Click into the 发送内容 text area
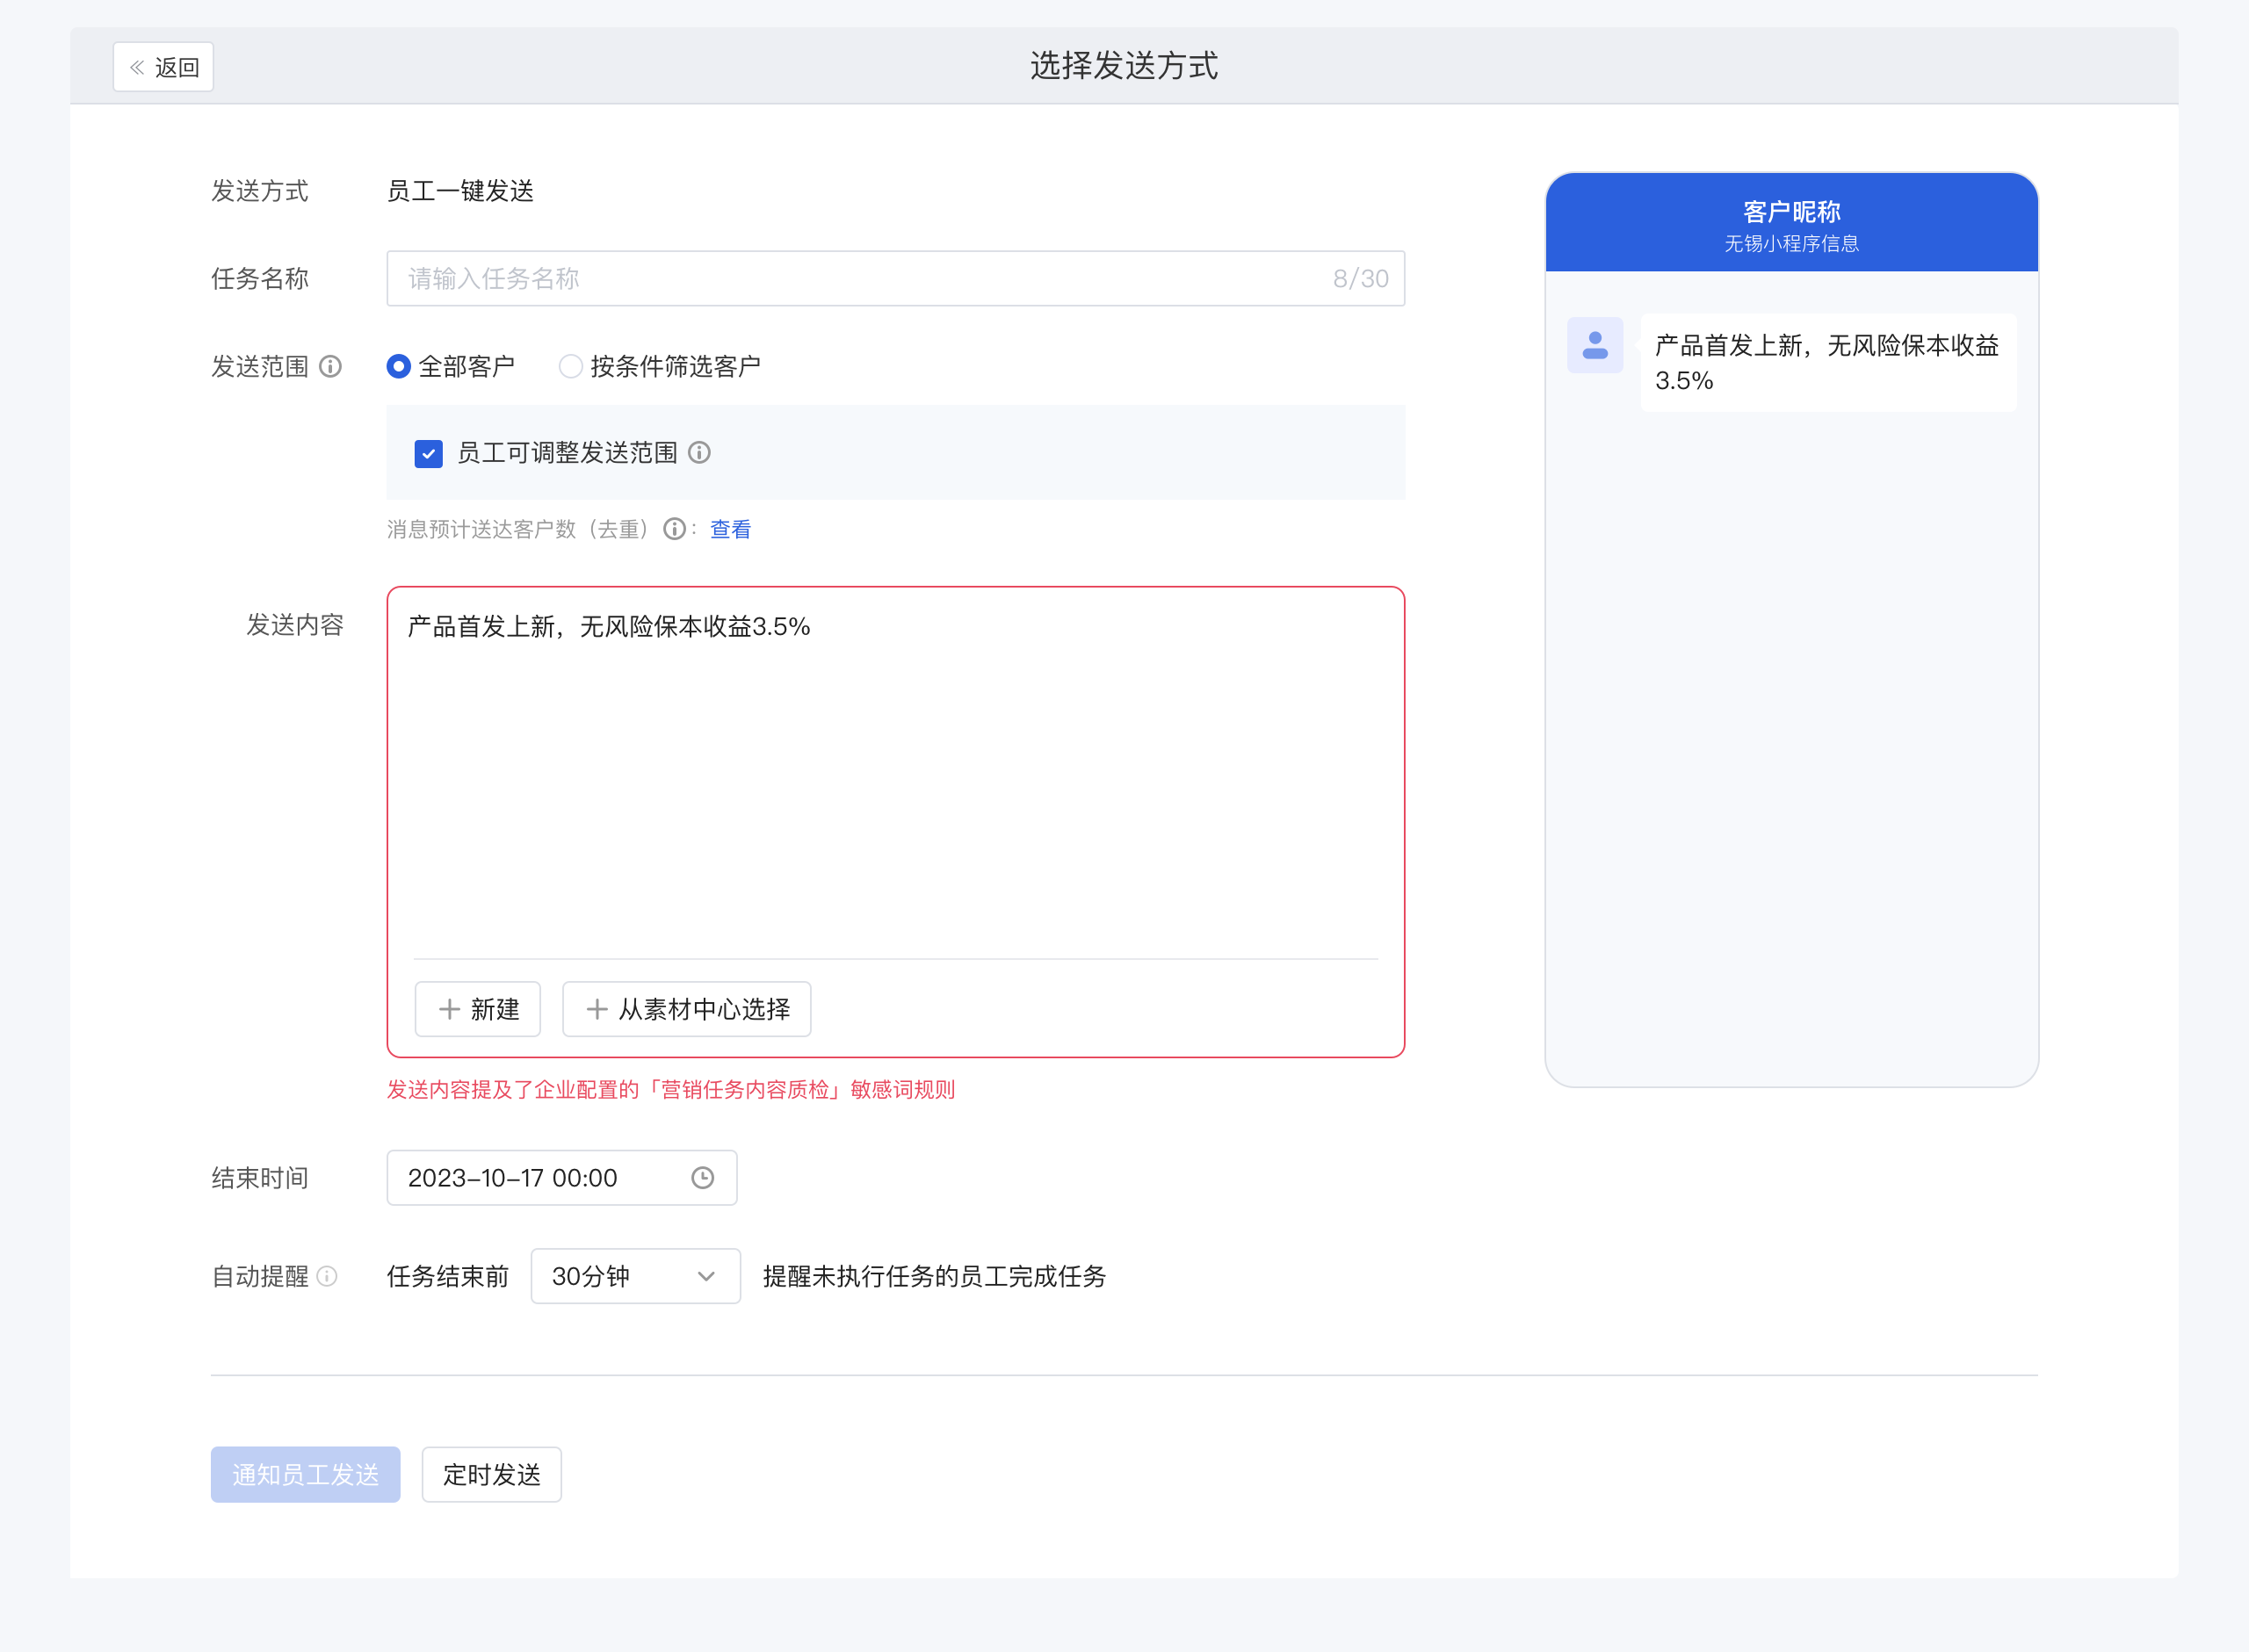This screenshot has height=1652, width=2249. (896, 775)
